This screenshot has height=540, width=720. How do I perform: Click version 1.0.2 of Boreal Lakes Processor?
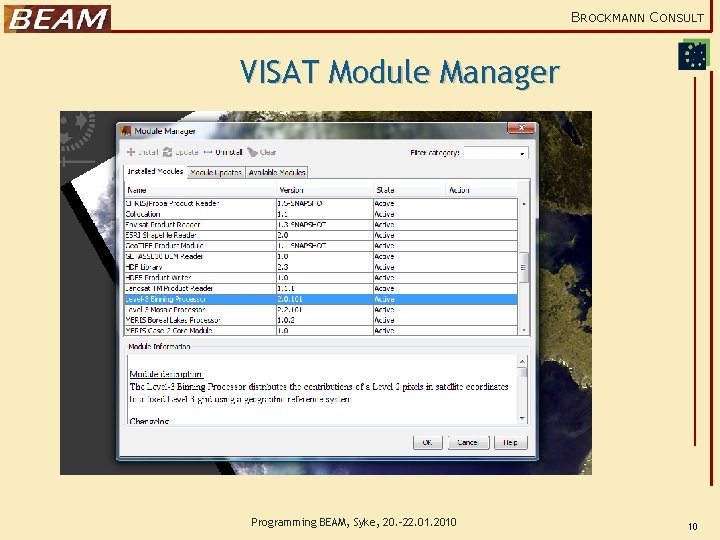286,320
